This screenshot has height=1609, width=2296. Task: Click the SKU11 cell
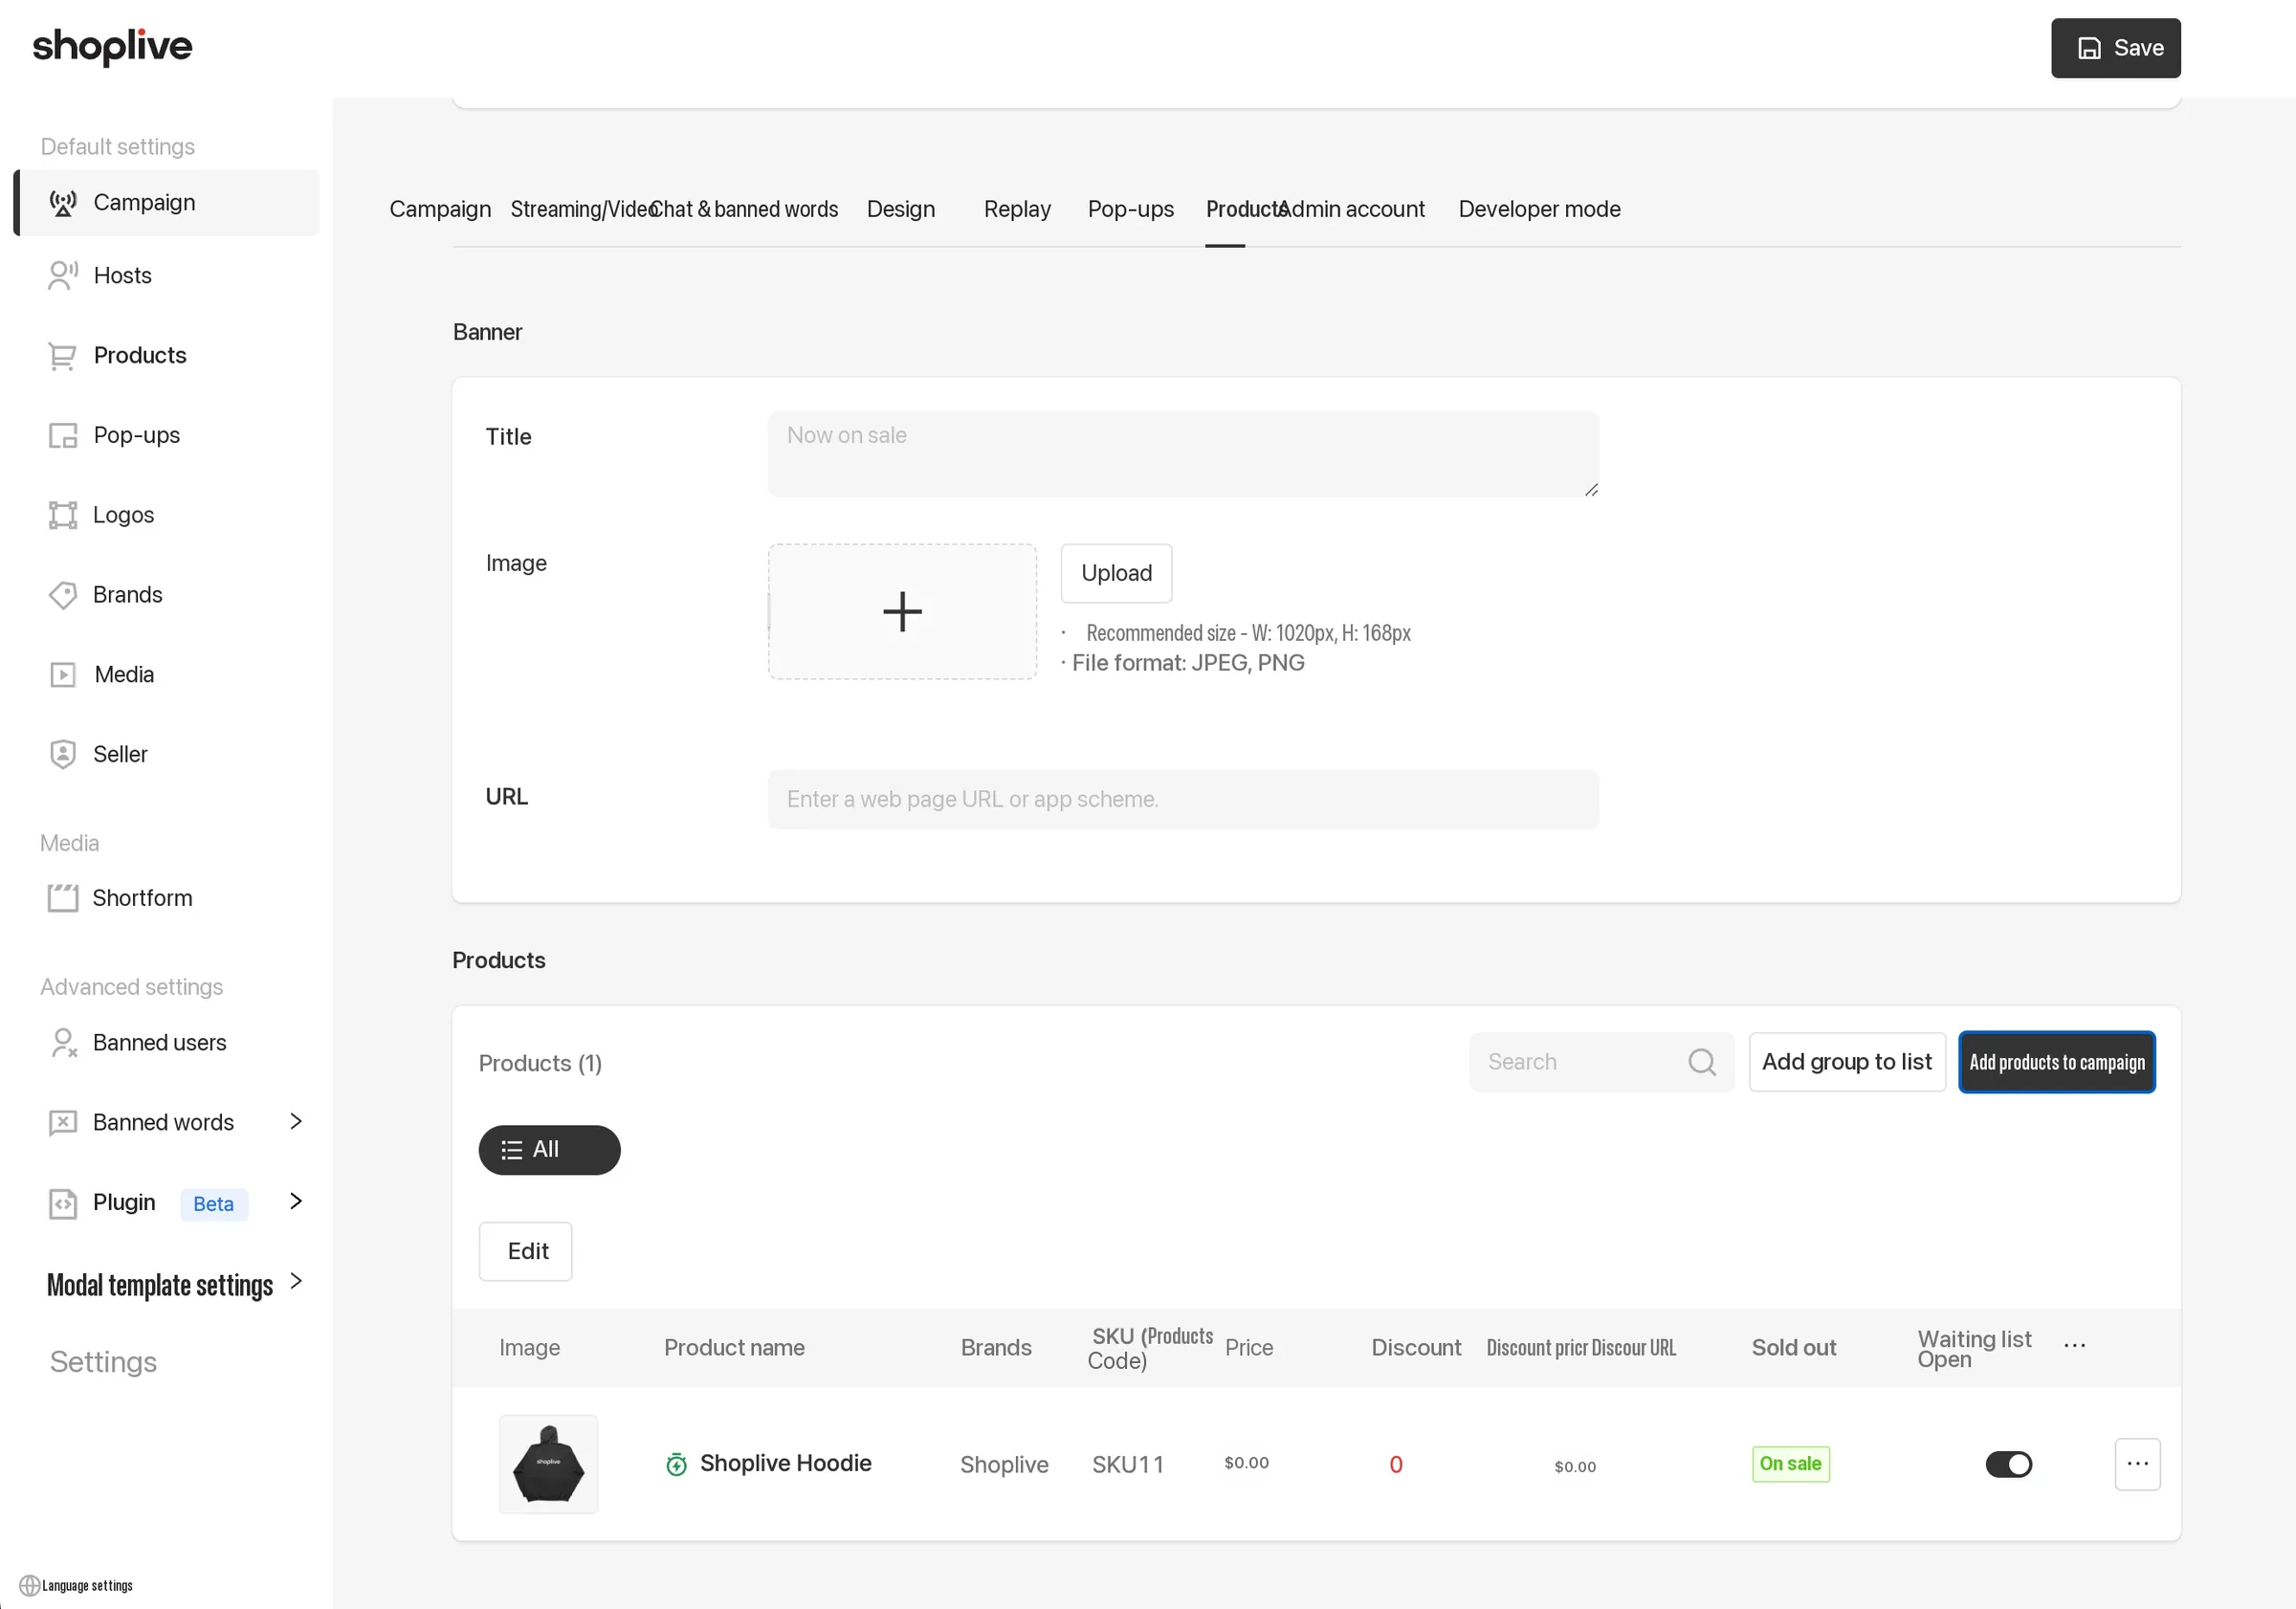pyautogui.click(x=1128, y=1465)
